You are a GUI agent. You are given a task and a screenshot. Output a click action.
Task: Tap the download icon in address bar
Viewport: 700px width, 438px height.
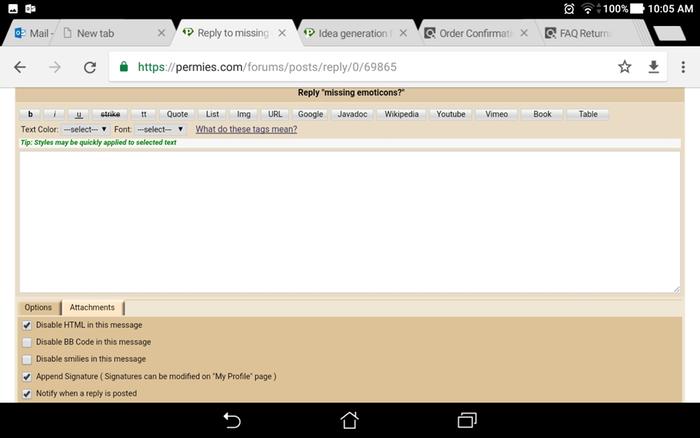point(654,67)
